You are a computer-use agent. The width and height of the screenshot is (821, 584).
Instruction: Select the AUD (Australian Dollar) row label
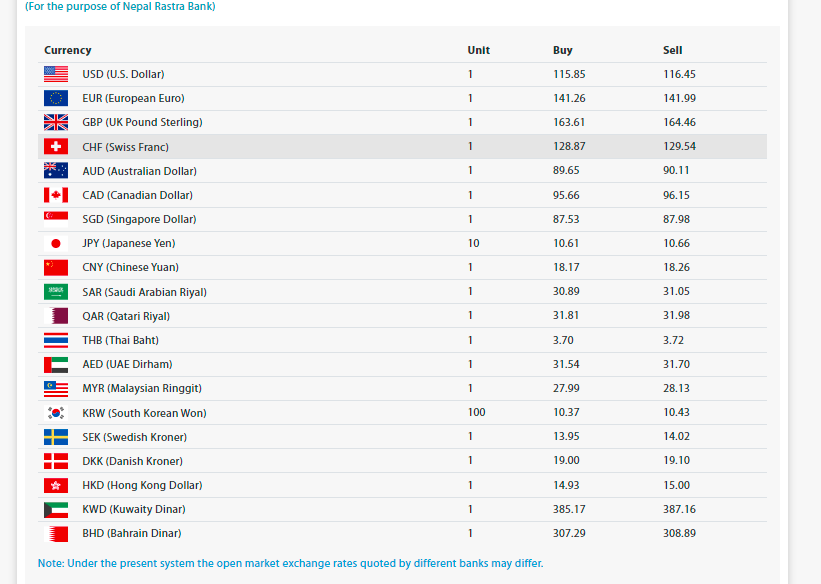pos(139,171)
